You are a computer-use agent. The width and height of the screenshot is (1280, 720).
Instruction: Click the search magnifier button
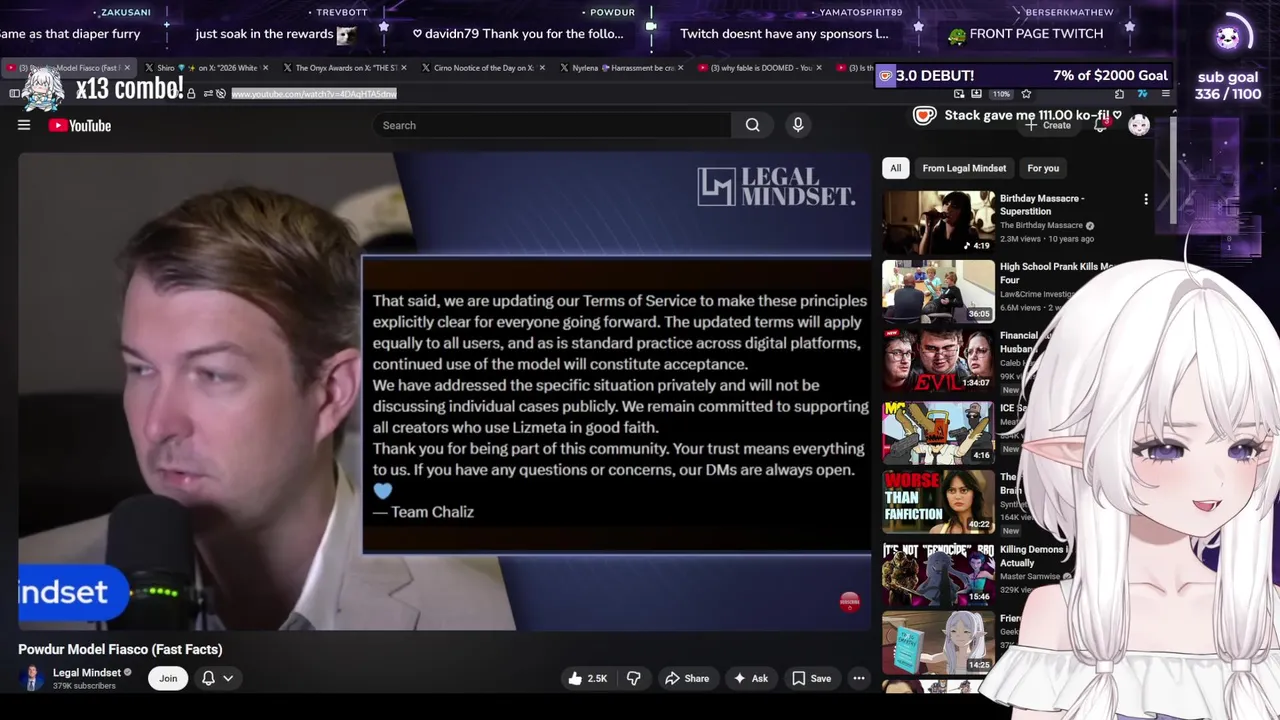pos(752,125)
